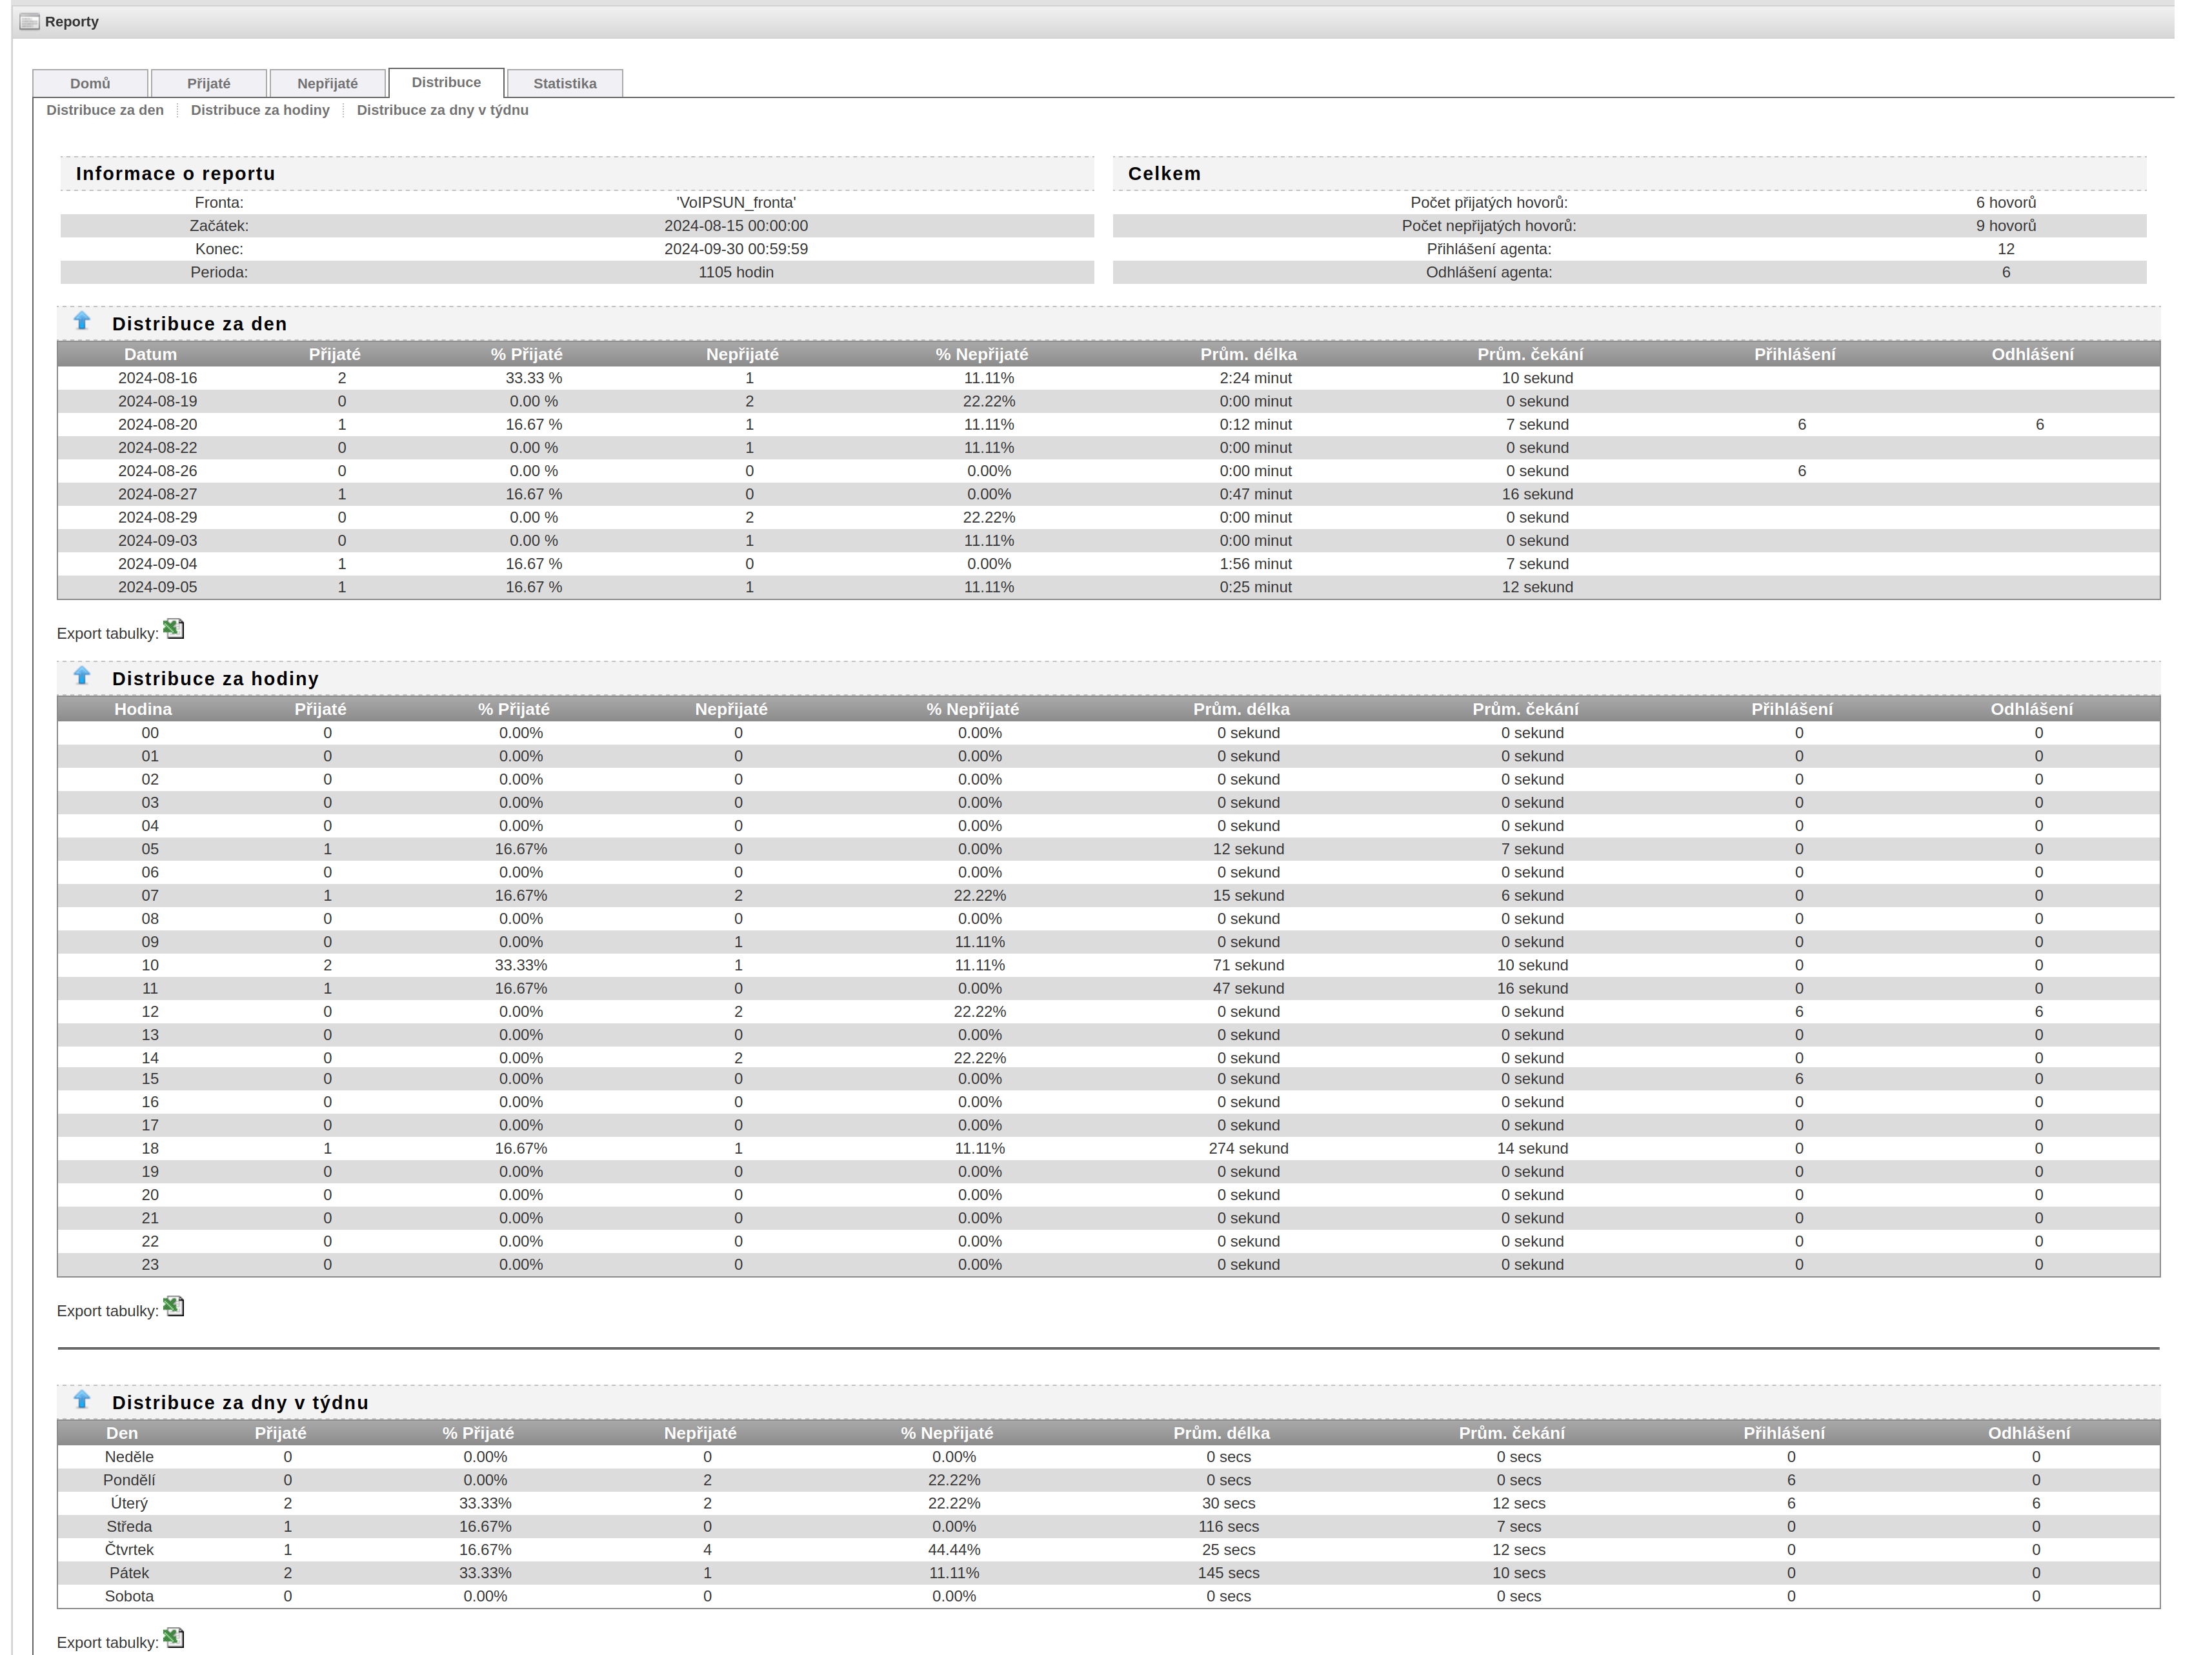2212x1655 pixels.
Task: Click the Celkem heading
Action: coord(1164,173)
